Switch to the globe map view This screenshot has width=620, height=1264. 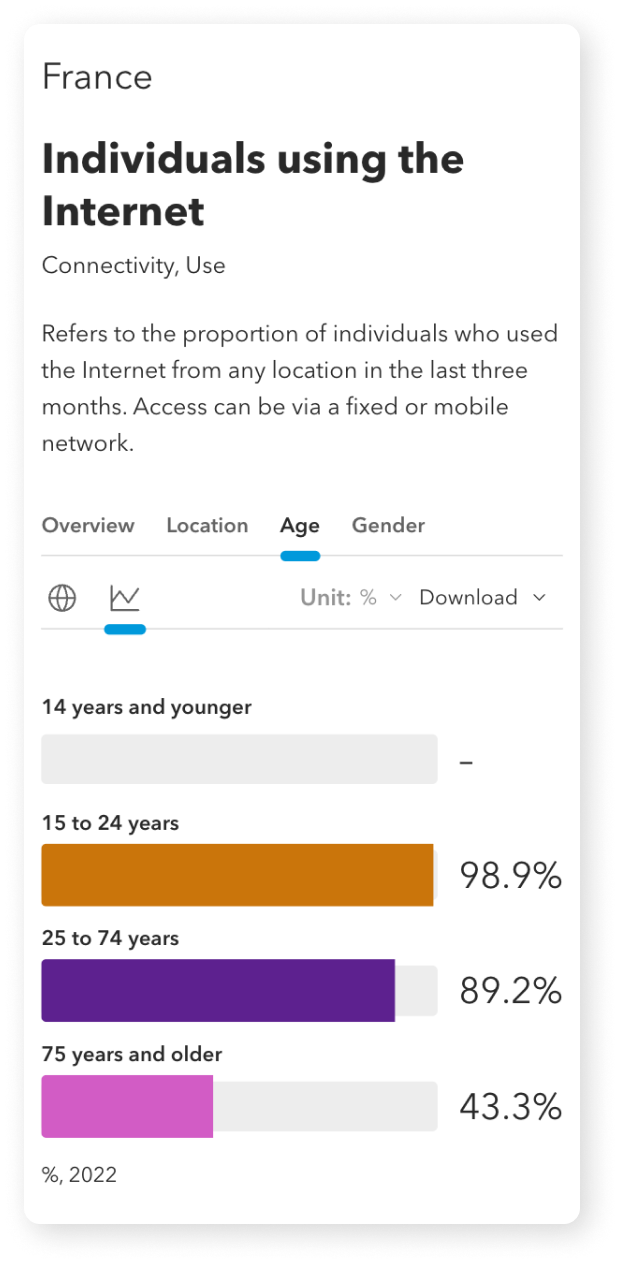tap(62, 598)
